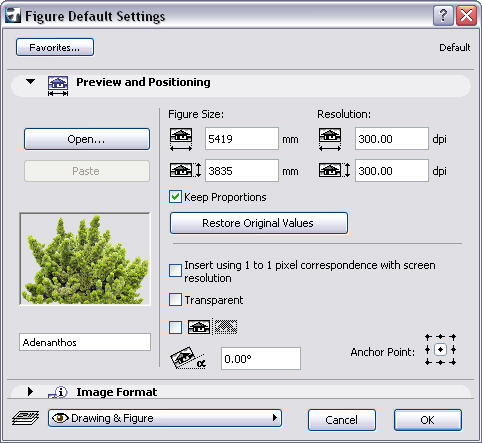Click the figure width field 5419
482x443 pixels.
(242, 139)
